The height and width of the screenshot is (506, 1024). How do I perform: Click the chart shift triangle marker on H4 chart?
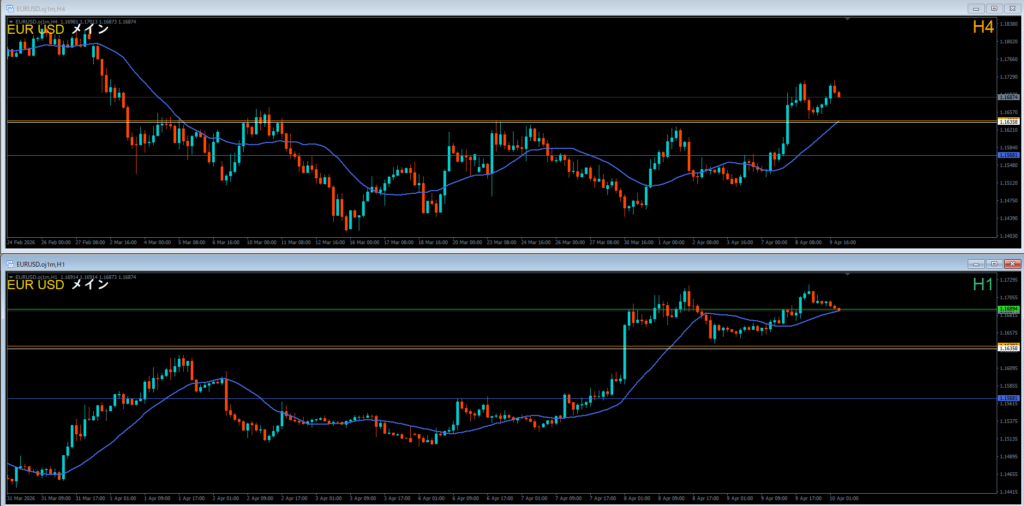click(x=848, y=18)
